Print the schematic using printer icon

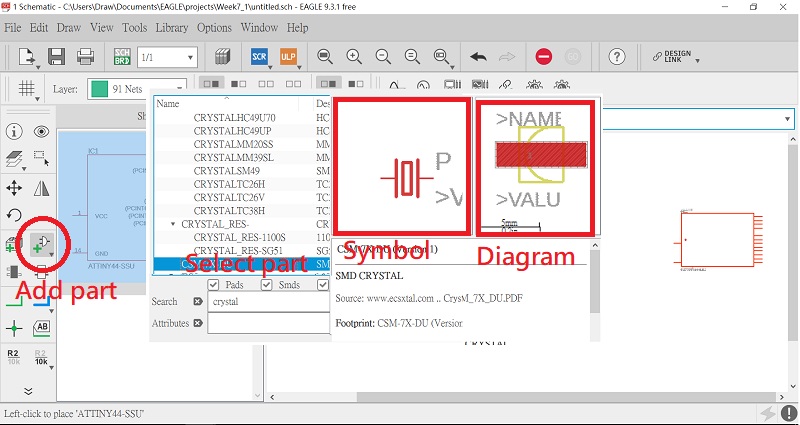86,57
